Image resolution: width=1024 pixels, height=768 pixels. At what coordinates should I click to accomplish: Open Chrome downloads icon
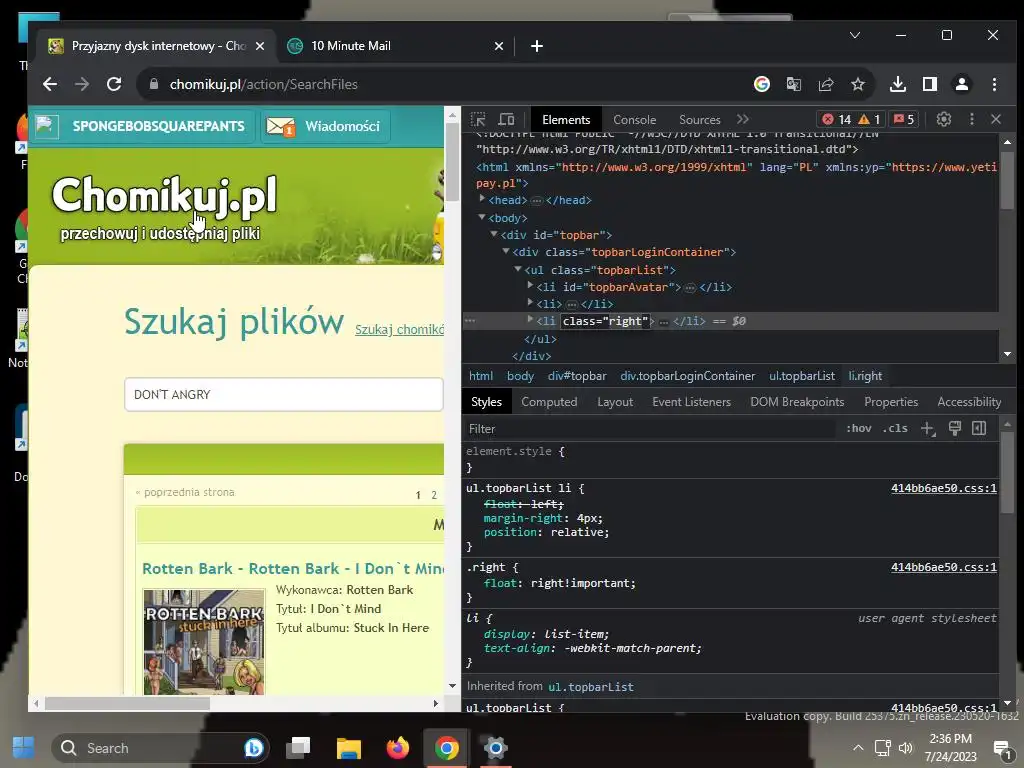tap(898, 84)
